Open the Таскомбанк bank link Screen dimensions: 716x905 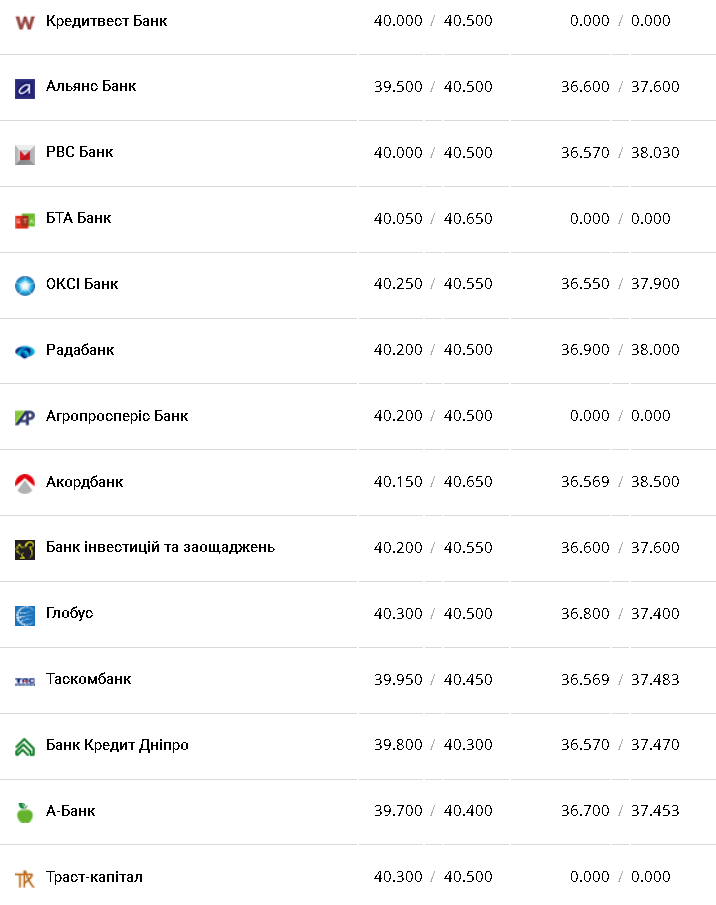(88, 679)
